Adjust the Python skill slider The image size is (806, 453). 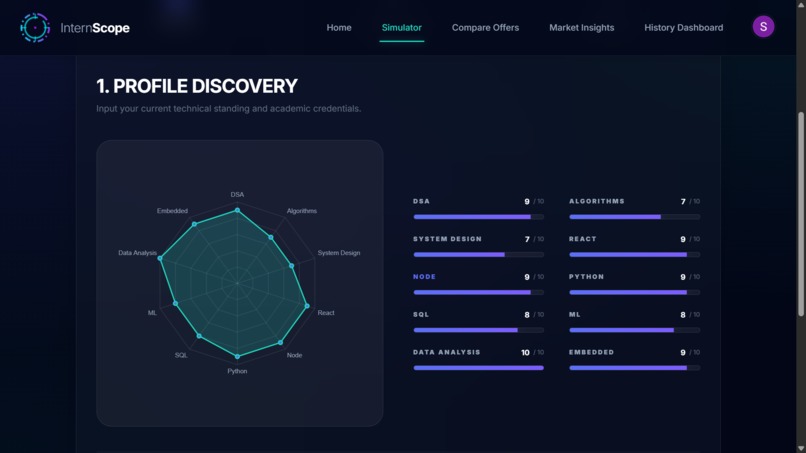coord(634,293)
